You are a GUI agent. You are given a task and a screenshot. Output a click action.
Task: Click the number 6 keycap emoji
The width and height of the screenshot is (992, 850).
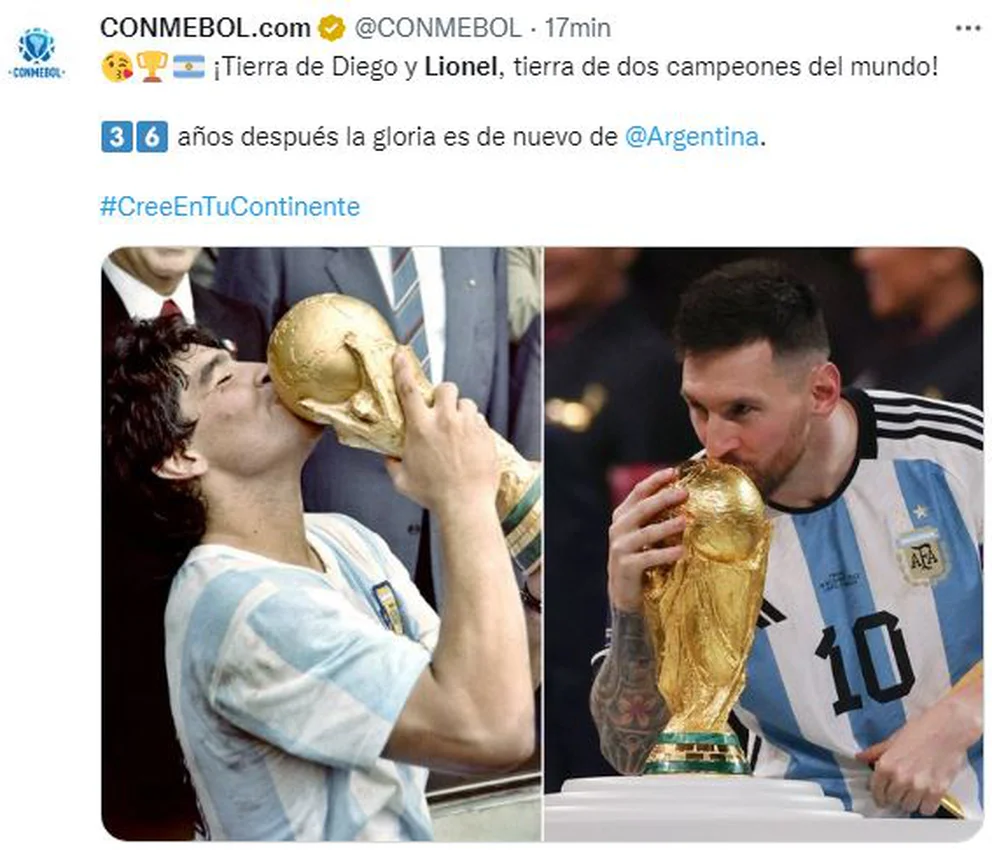(152, 137)
